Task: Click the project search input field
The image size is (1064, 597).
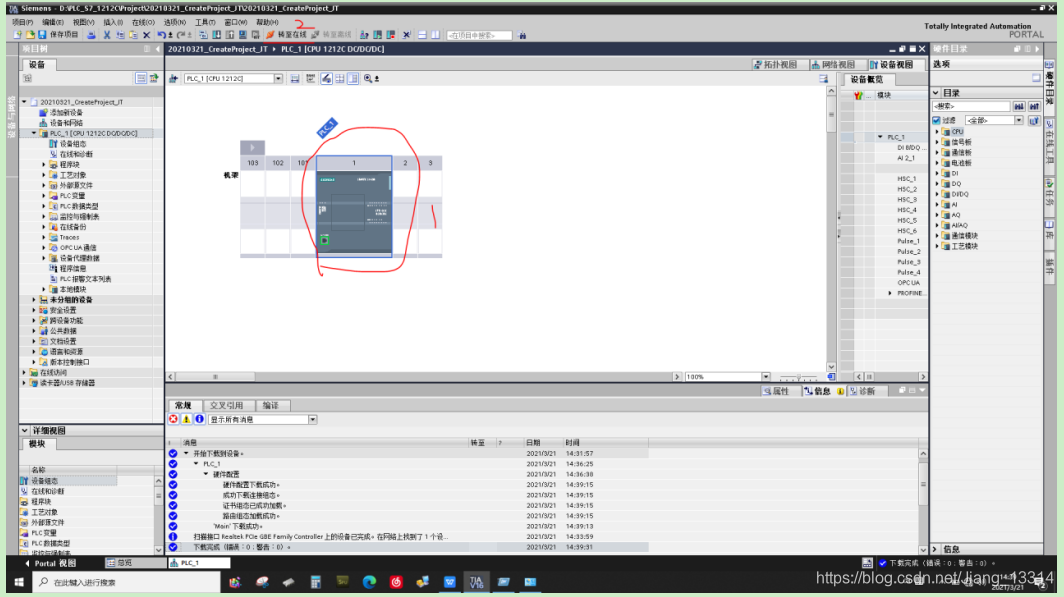Action: point(479,35)
